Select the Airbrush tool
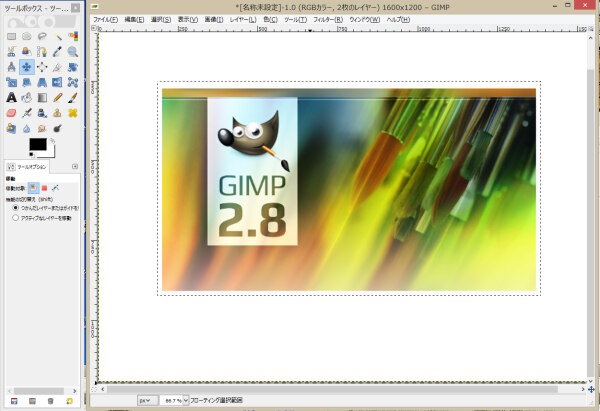Screen dimensions: 600x411 26,113
